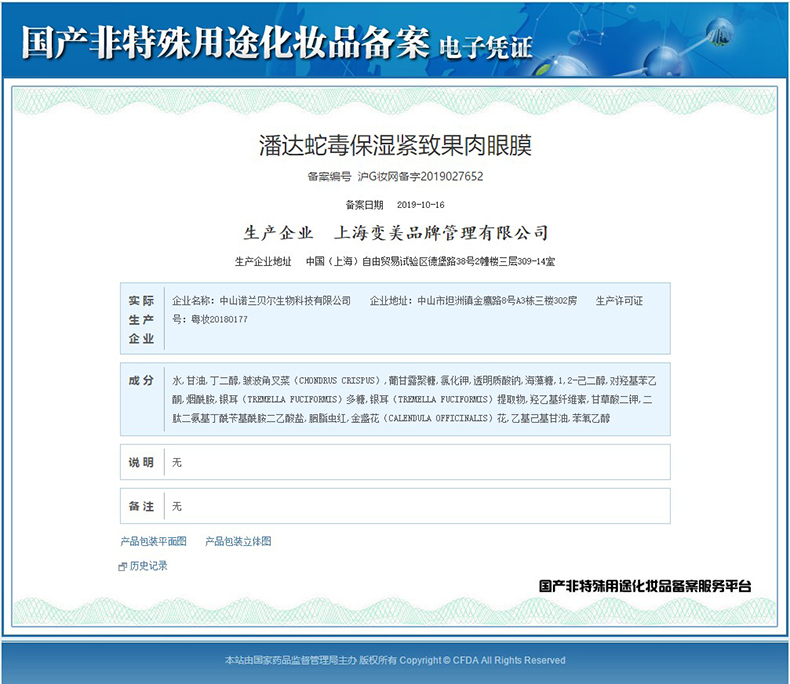Click the 国产非特殊用途化妆品备案服务平台 signature text
Screen dimensions: 790x684
pyautogui.click(x=645, y=586)
